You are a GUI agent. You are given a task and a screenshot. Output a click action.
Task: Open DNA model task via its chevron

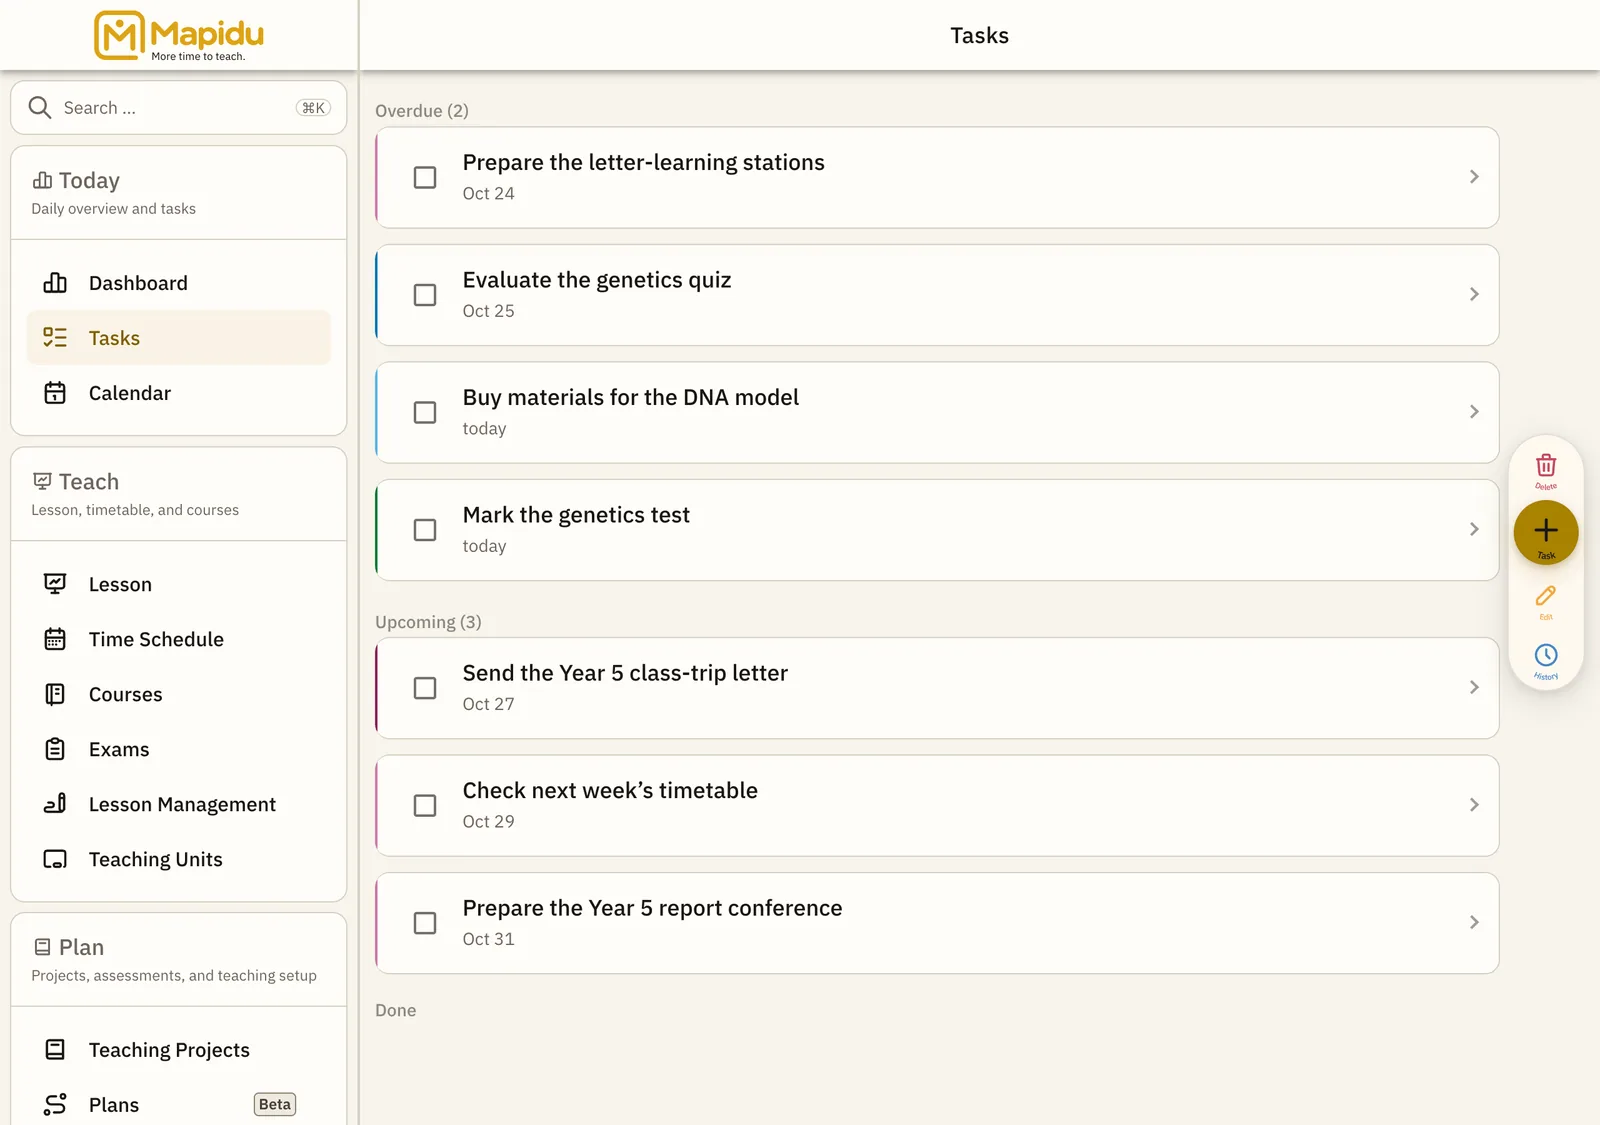[1474, 412]
